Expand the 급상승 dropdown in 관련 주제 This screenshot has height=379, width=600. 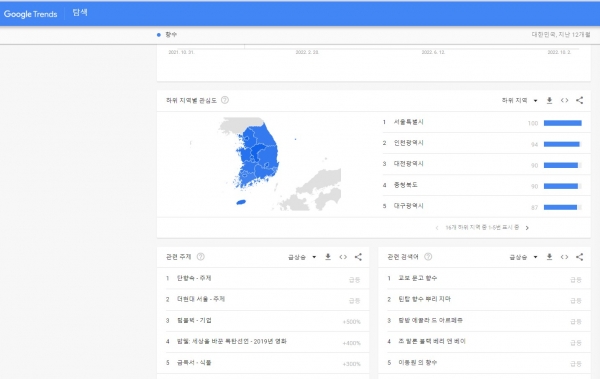click(302, 257)
